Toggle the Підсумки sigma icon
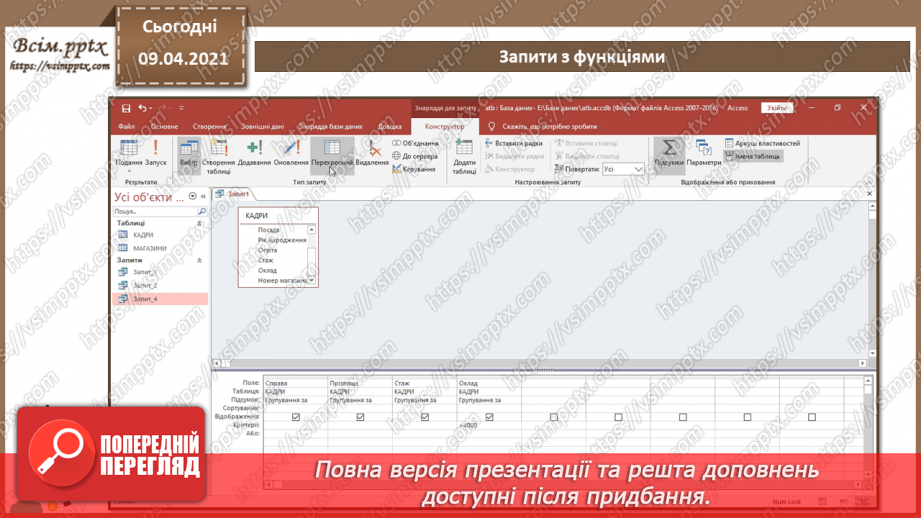The height and width of the screenshot is (518, 921). pos(668,151)
